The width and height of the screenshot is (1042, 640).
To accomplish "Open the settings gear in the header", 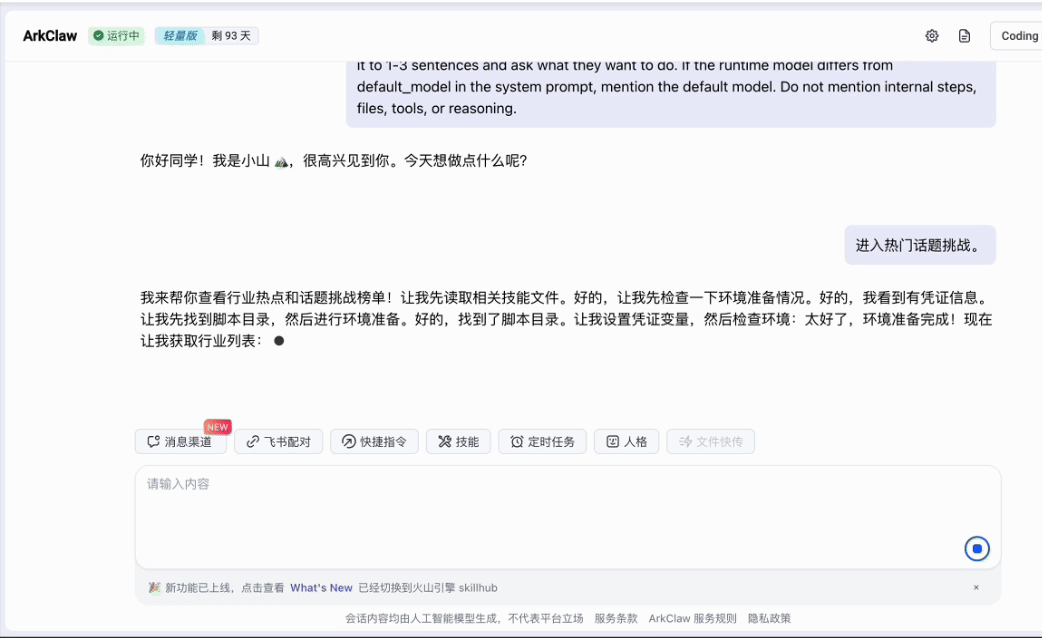I will [931, 35].
